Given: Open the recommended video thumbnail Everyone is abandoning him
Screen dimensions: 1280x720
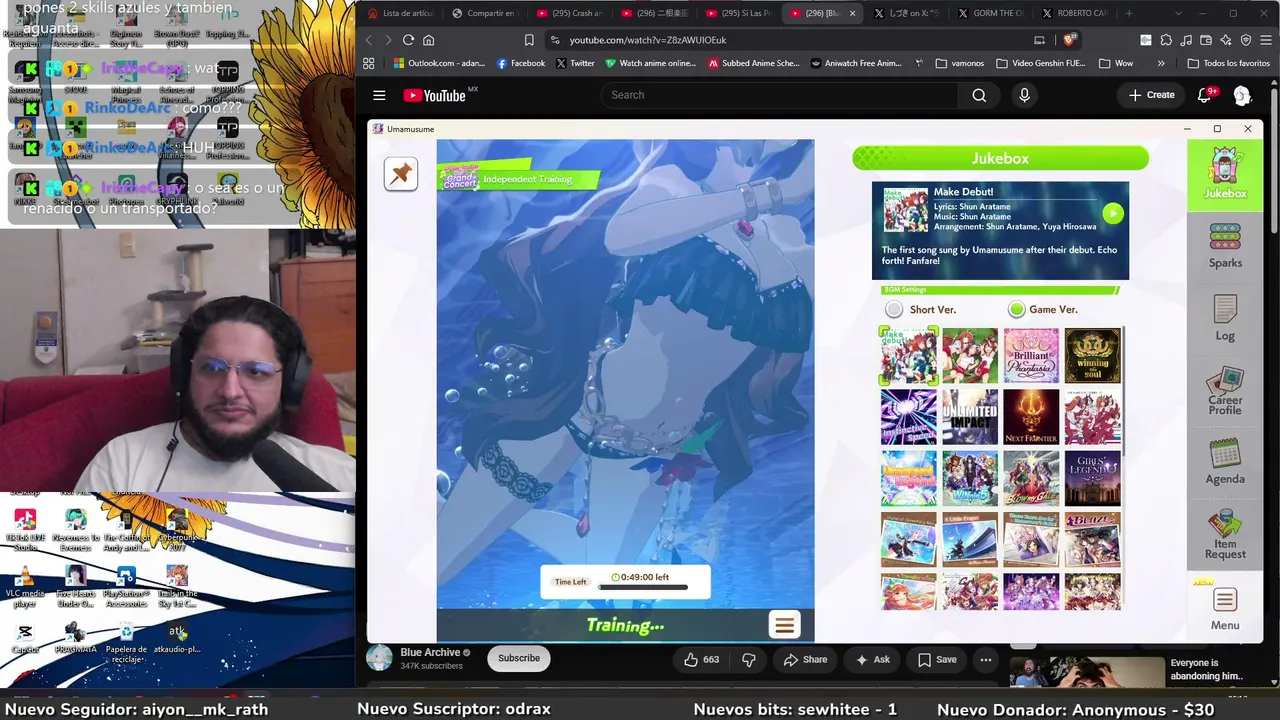Looking at the screenshot, I should coord(1086,671).
